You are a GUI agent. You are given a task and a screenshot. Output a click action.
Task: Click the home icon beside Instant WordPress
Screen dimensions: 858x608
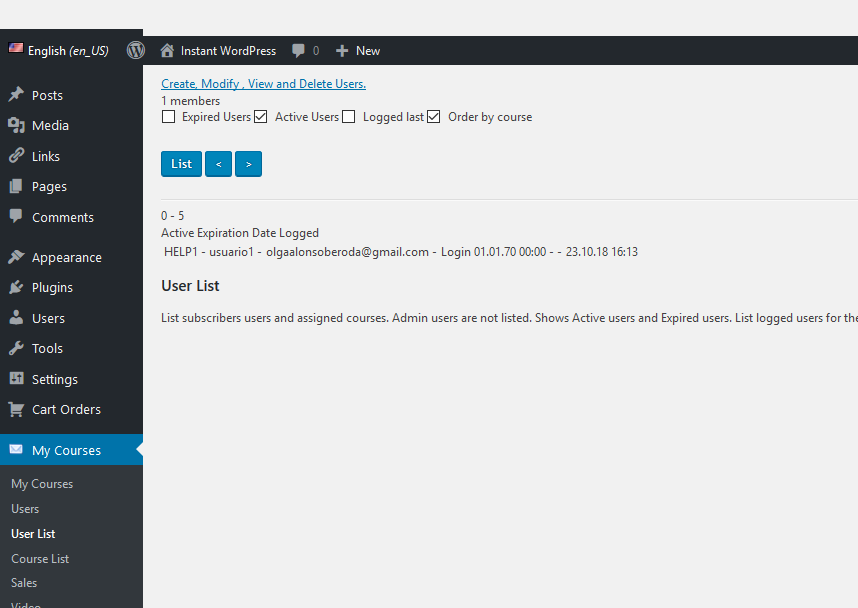pos(167,50)
